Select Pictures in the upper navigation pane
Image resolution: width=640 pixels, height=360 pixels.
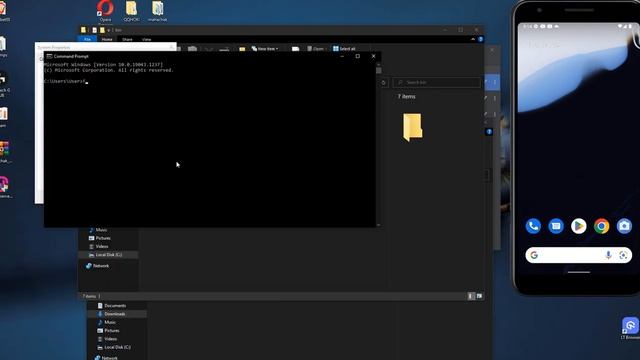point(100,238)
